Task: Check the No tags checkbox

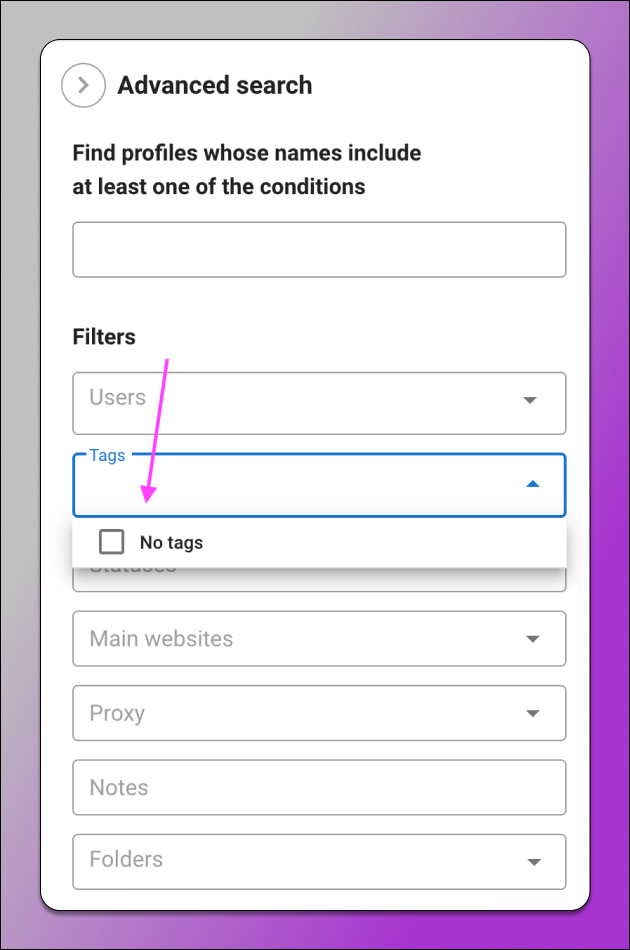Action: [x=111, y=542]
